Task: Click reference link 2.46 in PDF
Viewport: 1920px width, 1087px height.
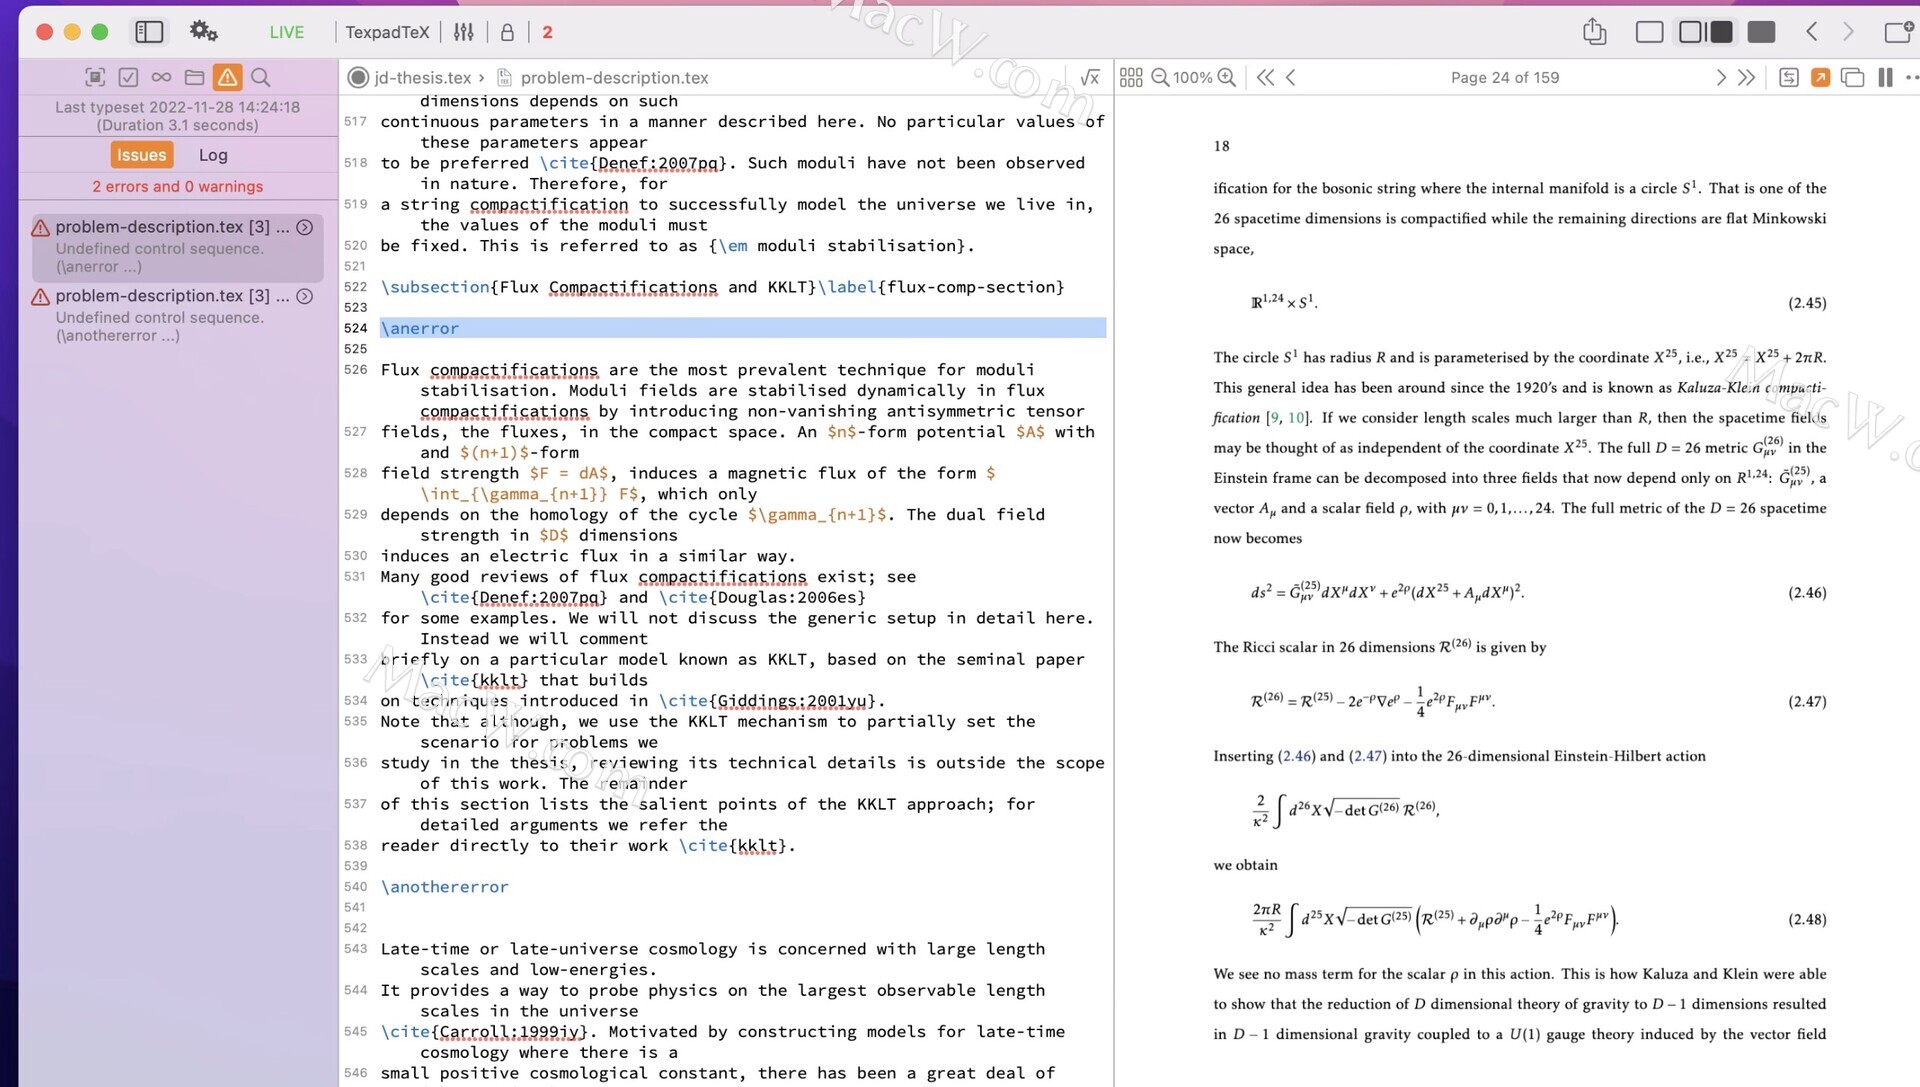Action: [1297, 756]
